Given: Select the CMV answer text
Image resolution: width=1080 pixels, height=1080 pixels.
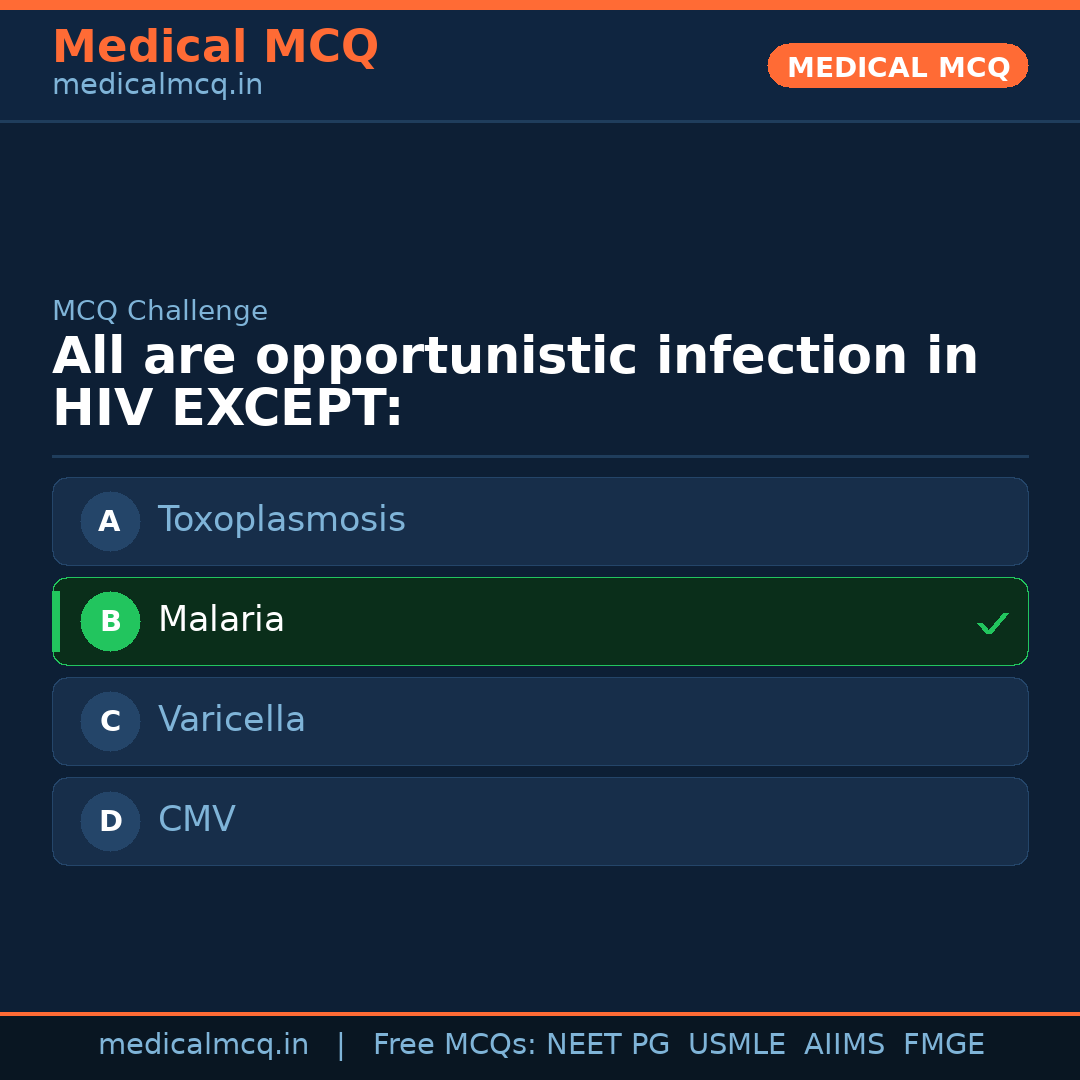Looking at the screenshot, I should [x=196, y=820].
